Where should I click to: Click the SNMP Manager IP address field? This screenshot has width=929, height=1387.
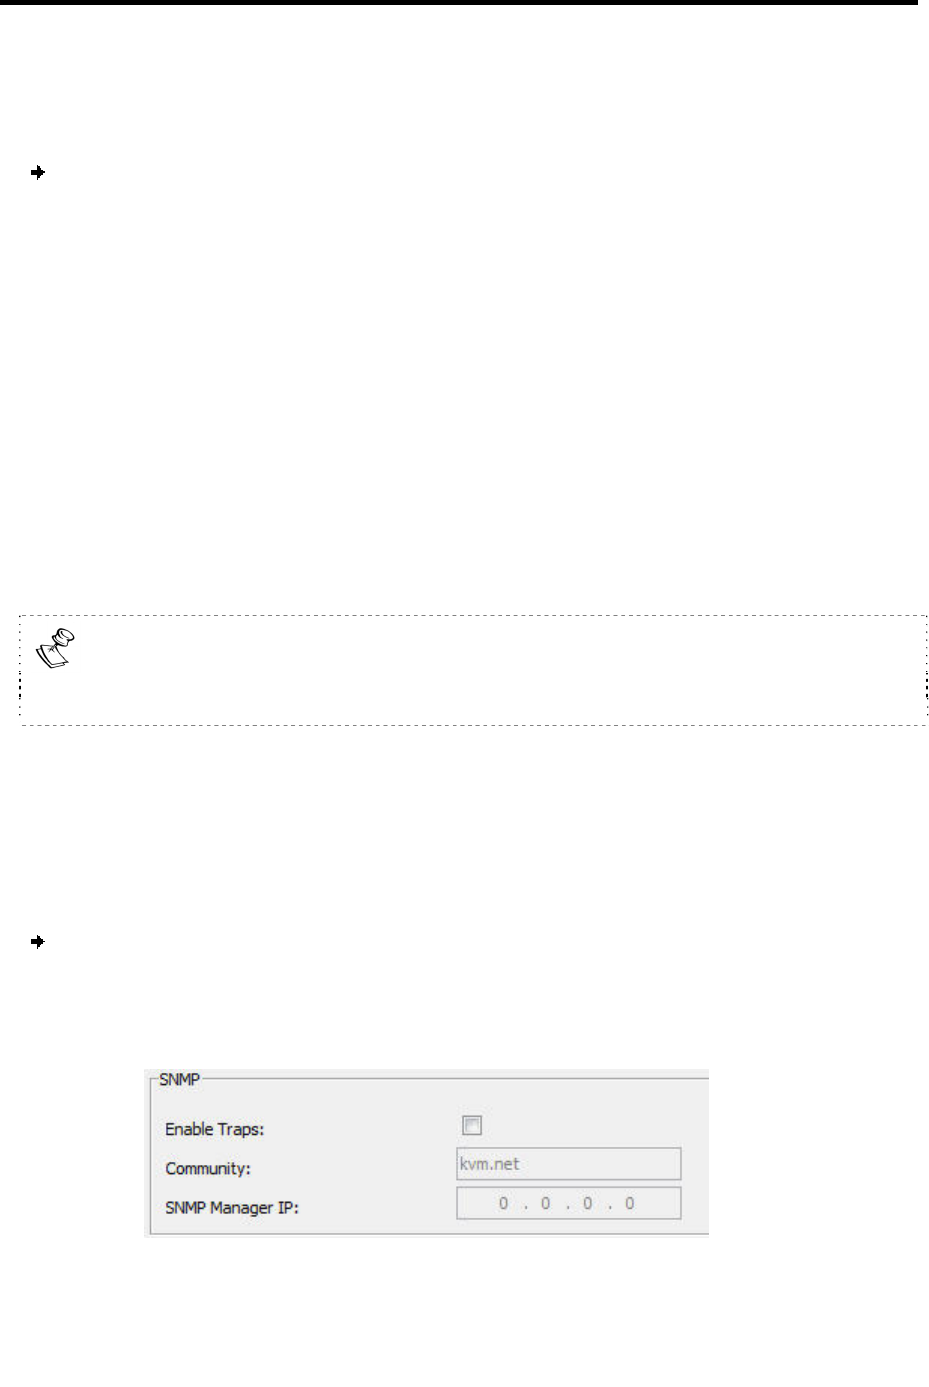click(x=569, y=1203)
